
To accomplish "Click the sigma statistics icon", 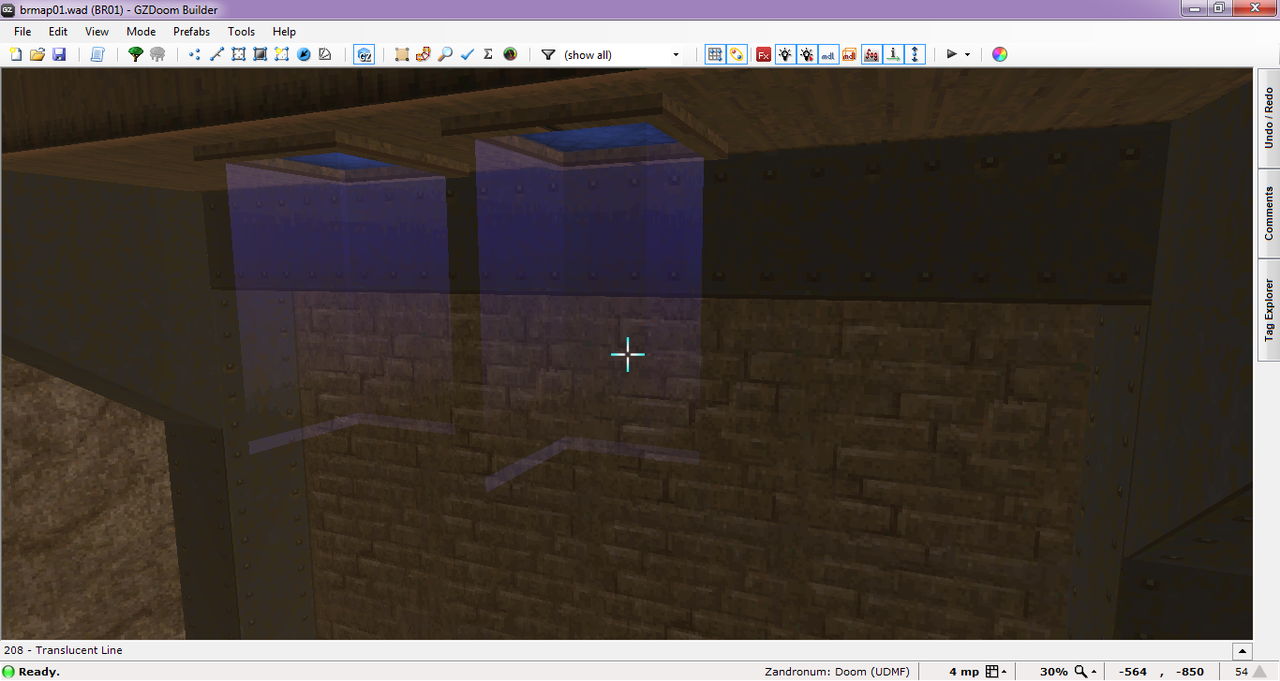I will (x=488, y=54).
